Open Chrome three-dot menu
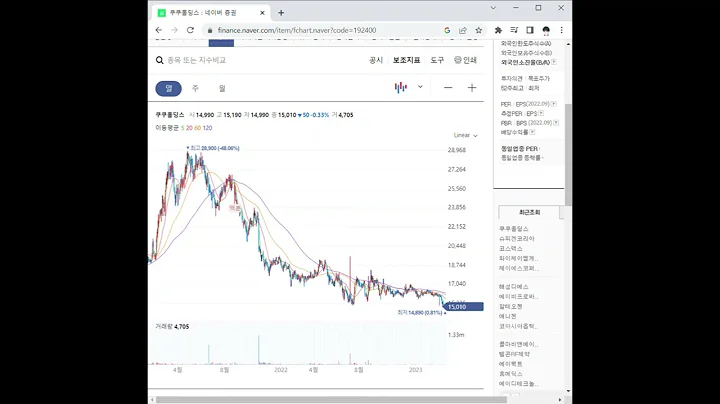The height and width of the screenshot is (404, 720). click(561, 30)
